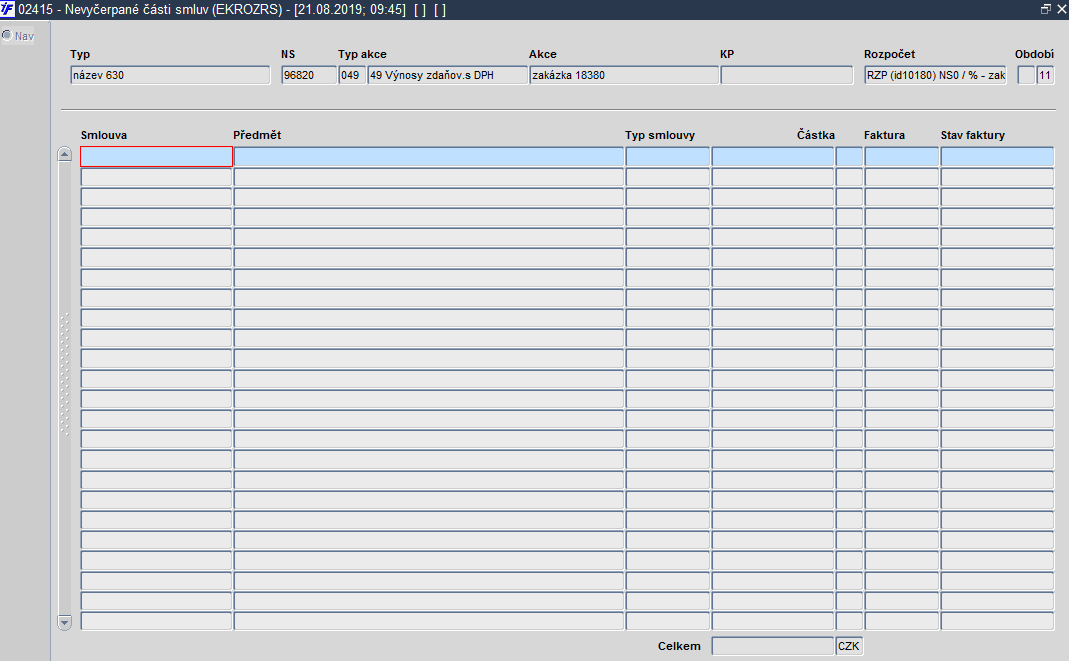
Task: Click the first row Předmět cell
Action: [429, 157]
